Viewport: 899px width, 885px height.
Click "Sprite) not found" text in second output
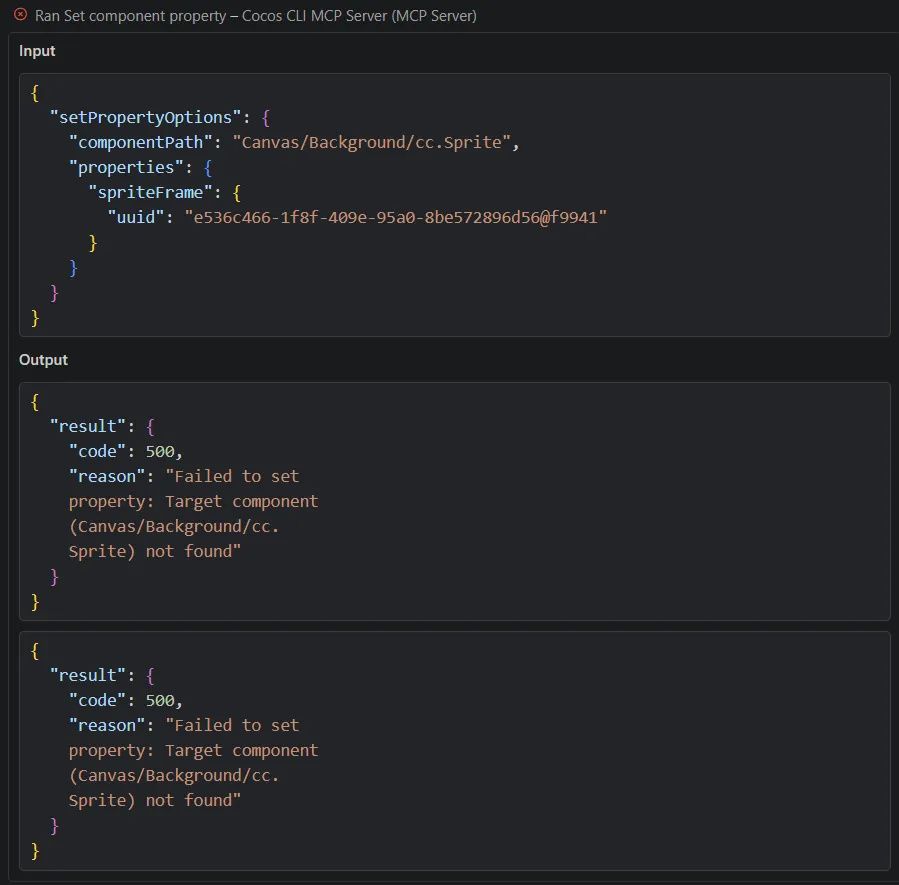(x=155, y=800)
